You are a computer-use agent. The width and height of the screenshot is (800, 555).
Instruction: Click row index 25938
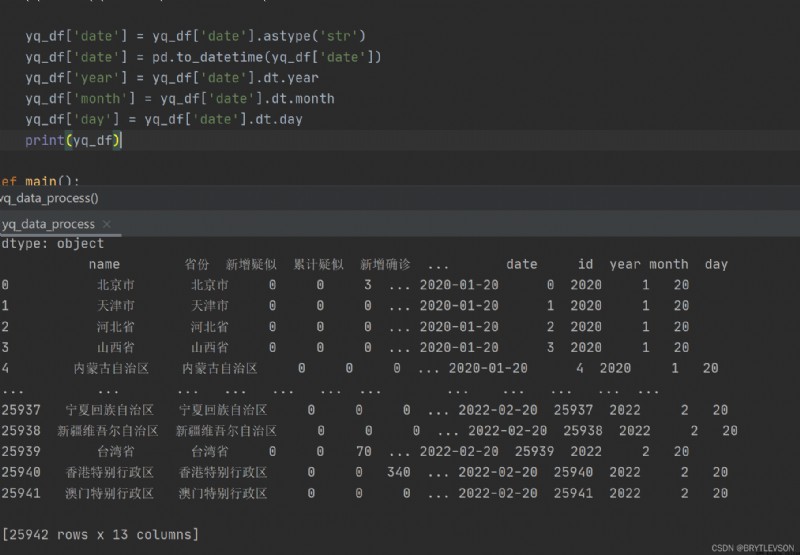20,431
